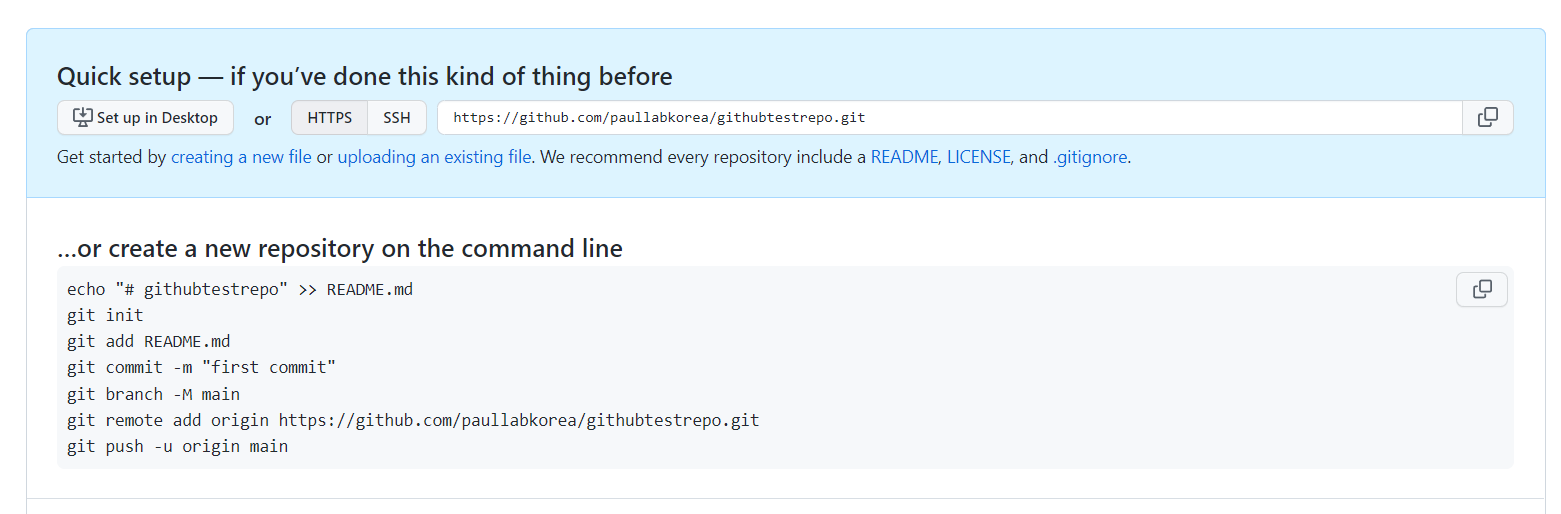Viewport: 1561px width, 514px height.
Task: Select the HTTPS protocol option
Action: tap(330, 117)
